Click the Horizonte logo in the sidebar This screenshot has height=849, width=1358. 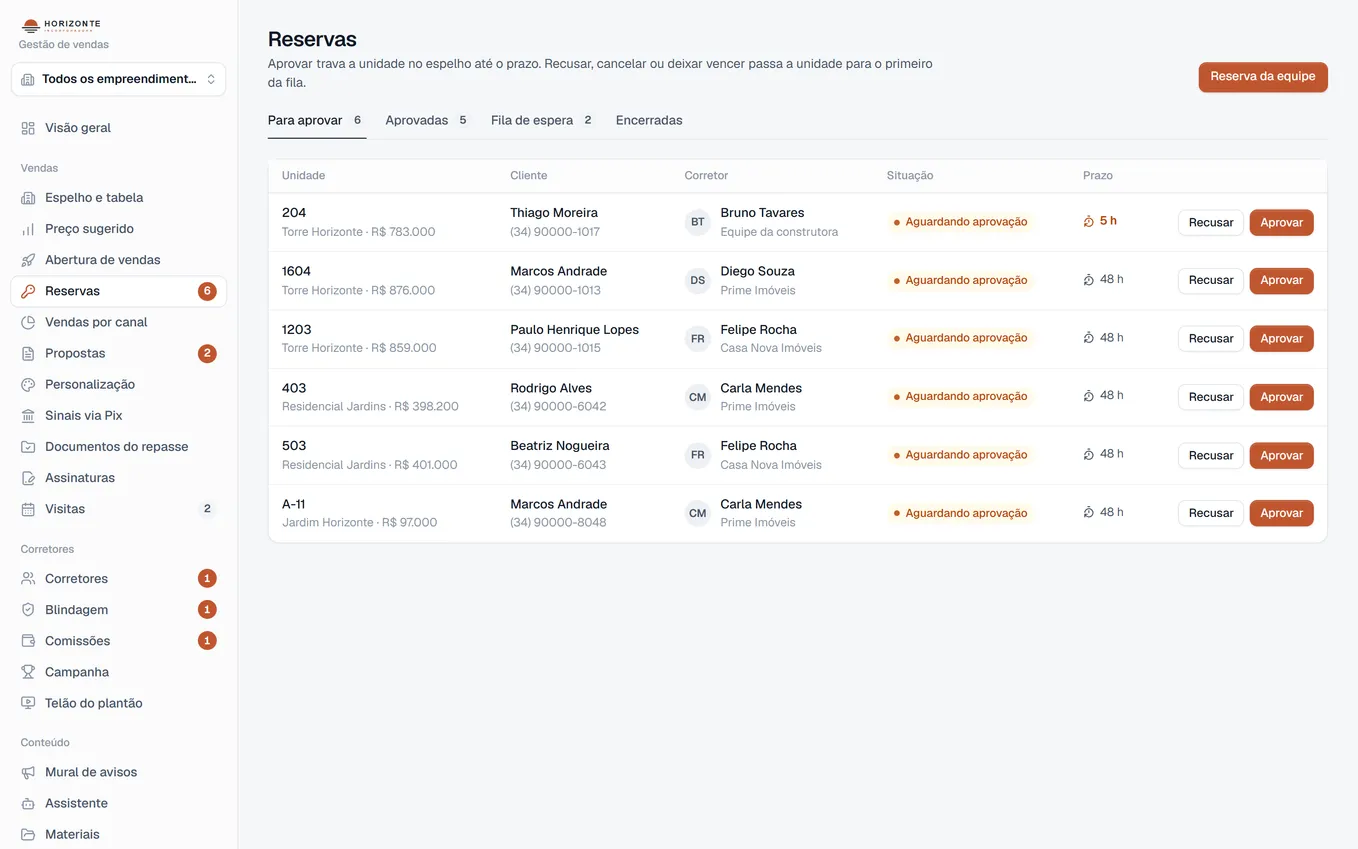tap(61, 25)
